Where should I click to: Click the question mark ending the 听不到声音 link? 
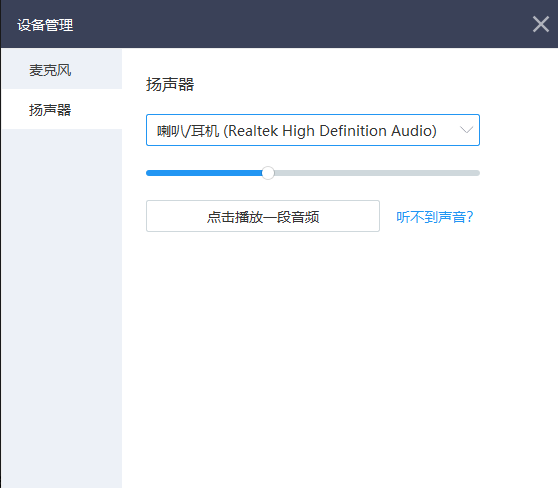pyautogui.click(x=470, y=217)
